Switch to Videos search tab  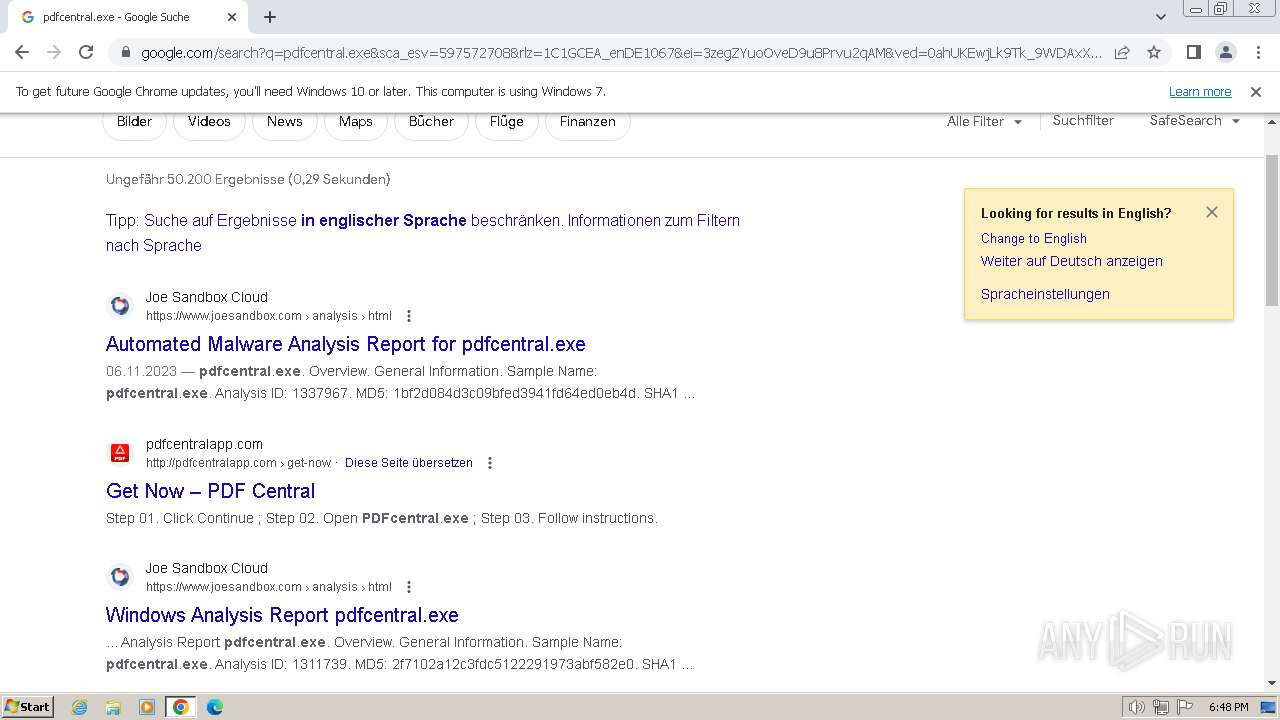click(209, 121)
